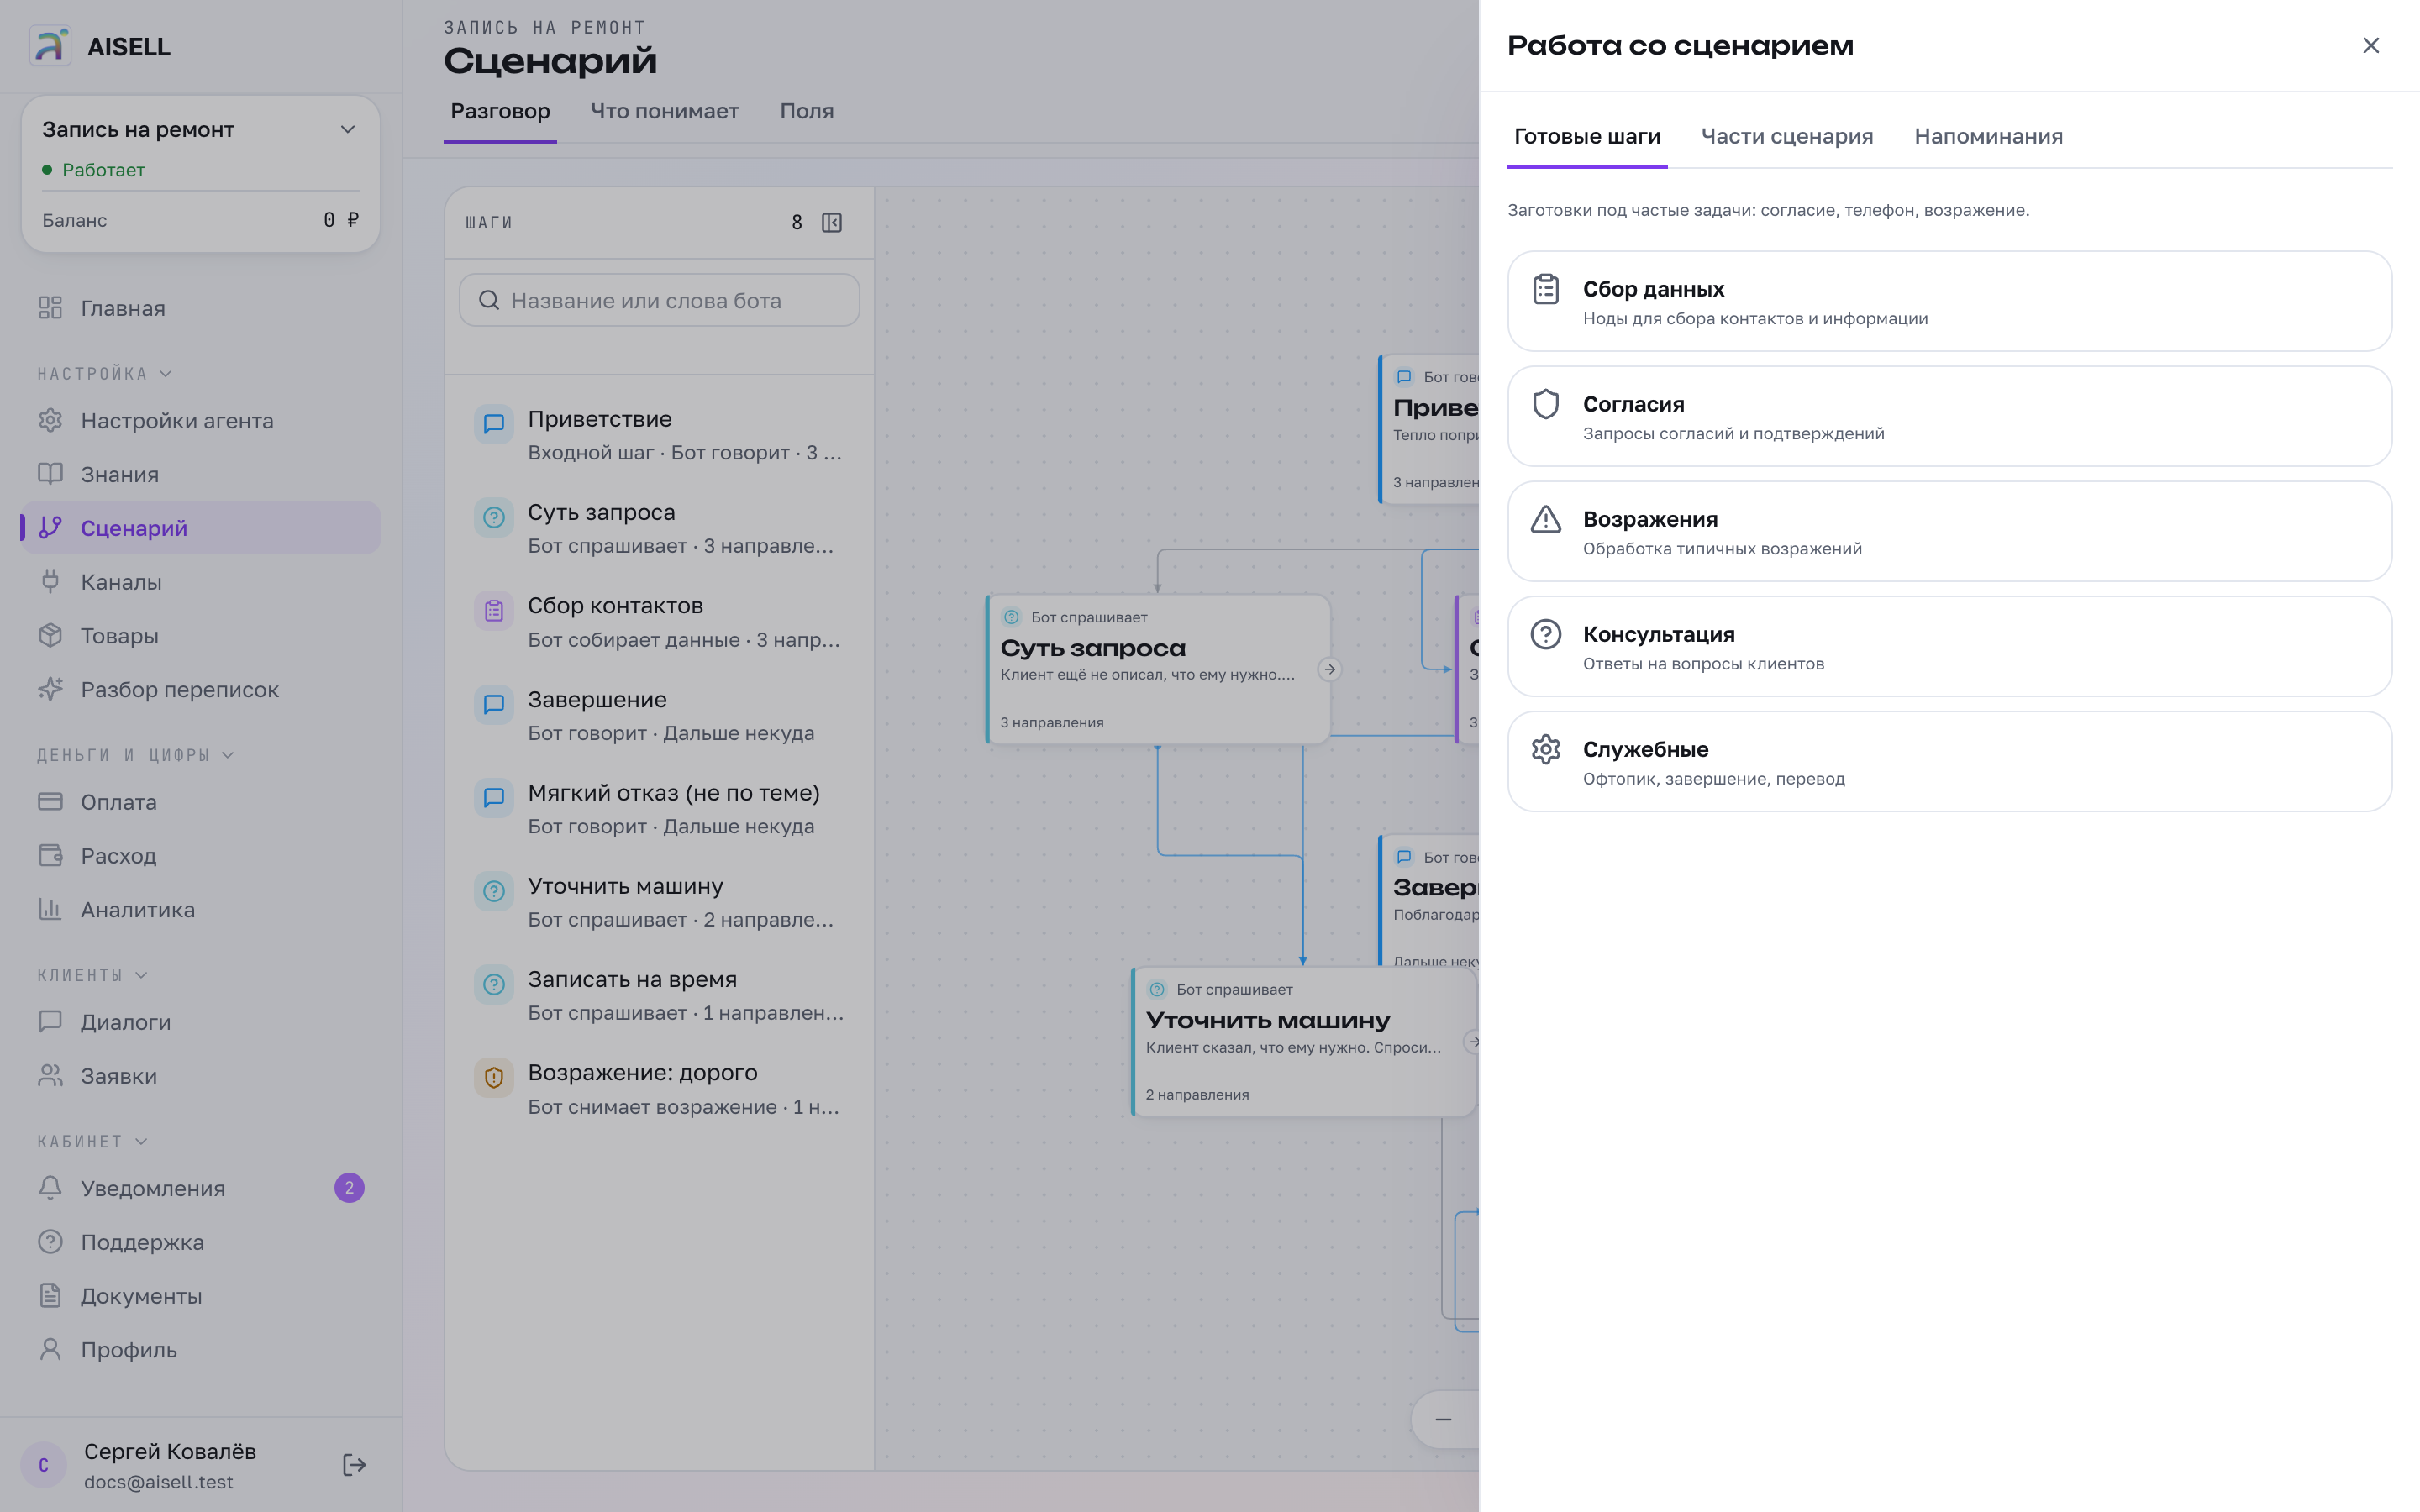The image size is (2420, 1512).
Task: Click the Знания book icon
Action: (x=50, y=474)
